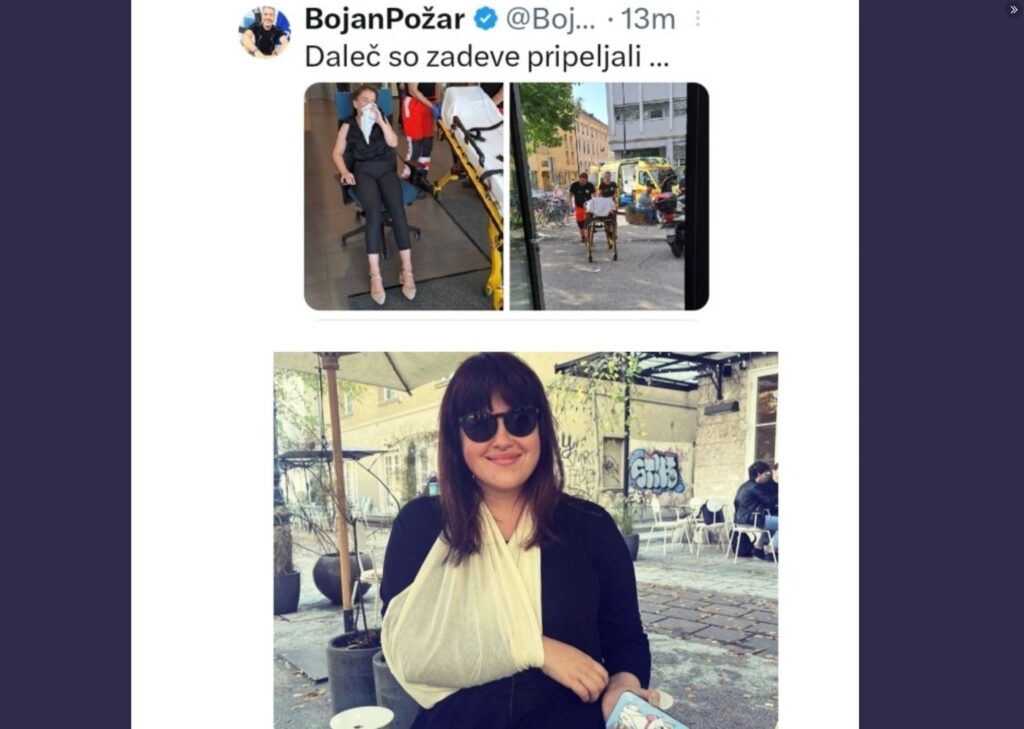Open photo of paramedics on the street
The image size is (1024, 729).
tap(609, 196)
